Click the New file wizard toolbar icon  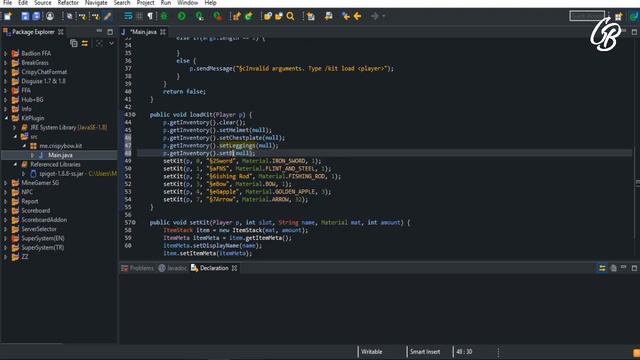[8, 16]
